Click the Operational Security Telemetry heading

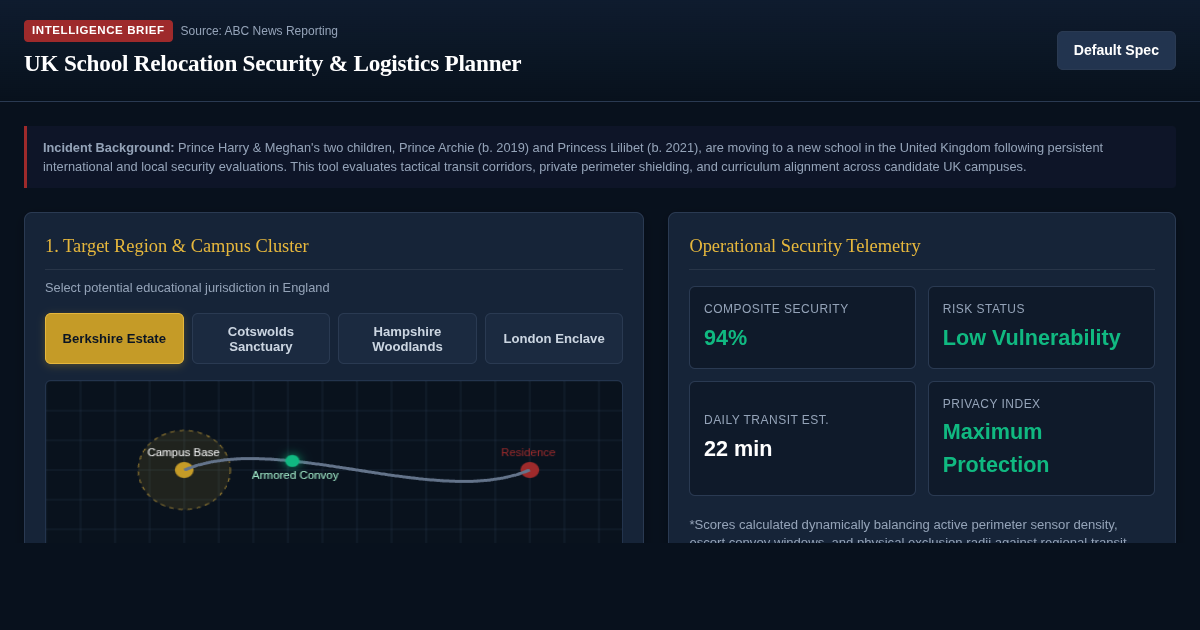click(805, 246)
